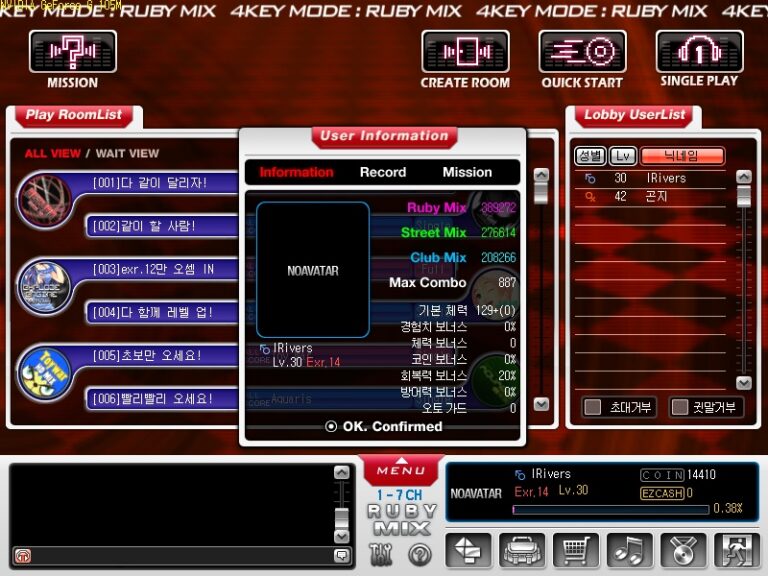Click room list scroll down arrow
The image size is (768, 576).
[541, 404]
